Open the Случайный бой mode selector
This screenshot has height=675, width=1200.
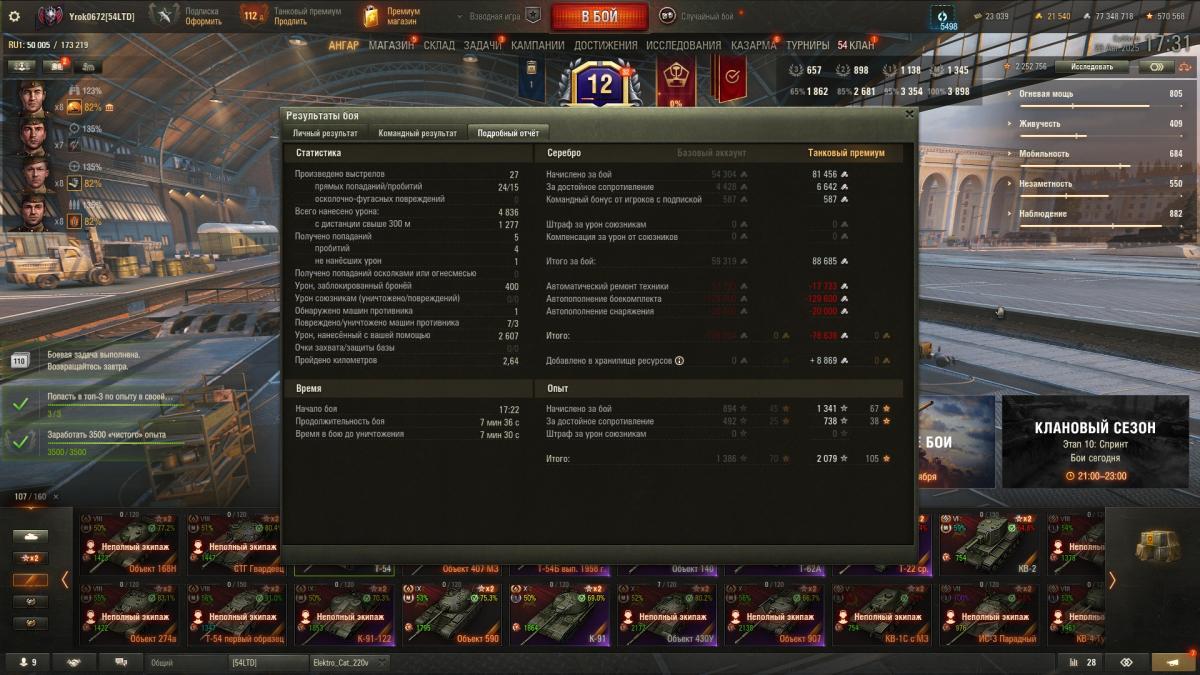pyautogui.click(x=698, y=16)
